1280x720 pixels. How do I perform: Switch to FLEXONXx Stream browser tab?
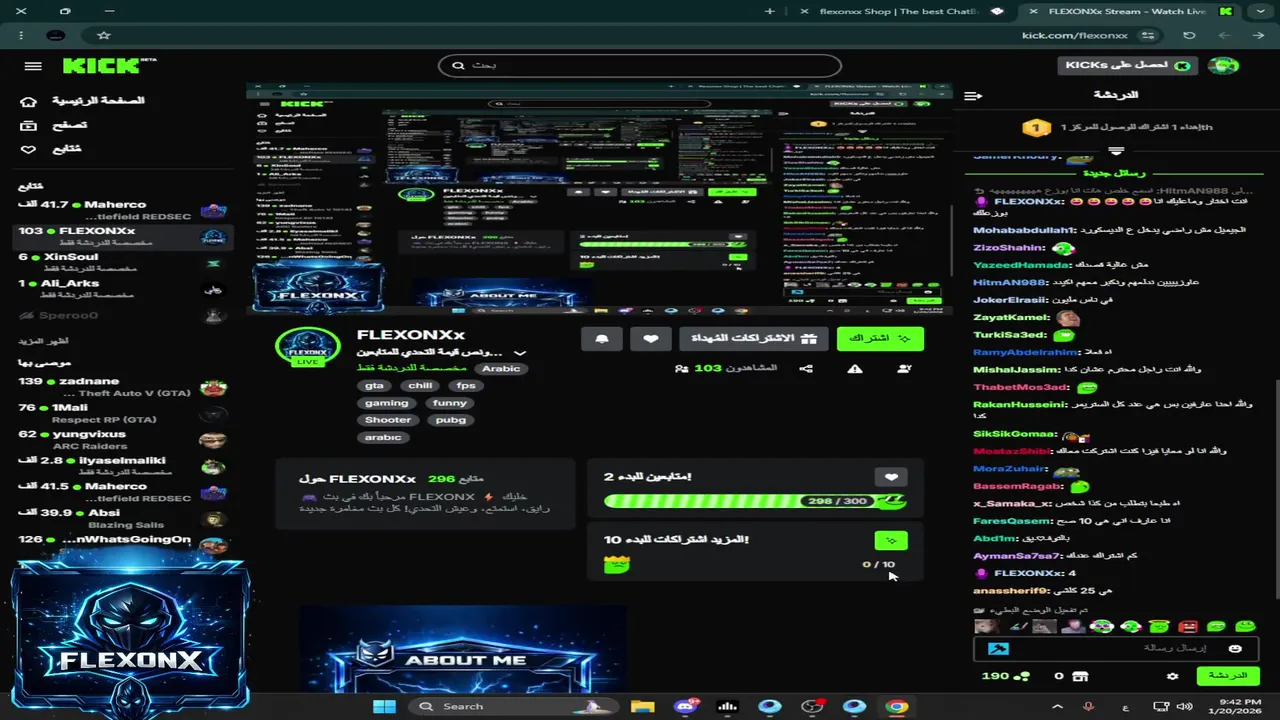click(1128, 12)
